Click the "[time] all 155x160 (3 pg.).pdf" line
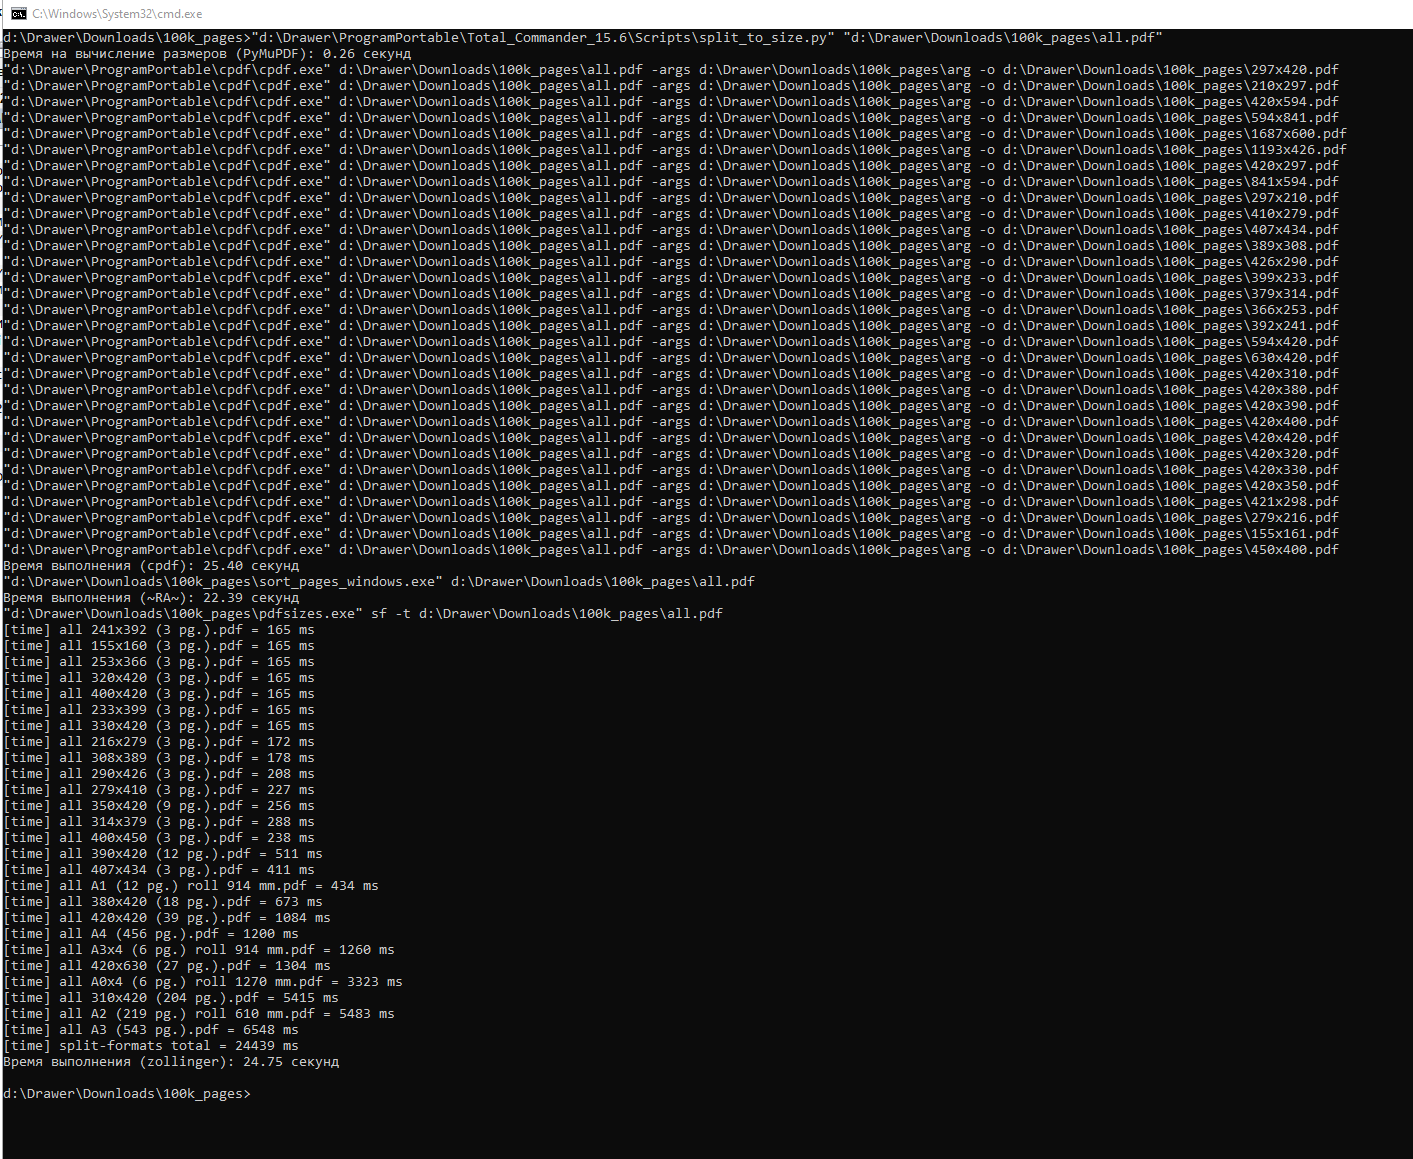Screen dimensions: 1413x1159 (159, 646)
